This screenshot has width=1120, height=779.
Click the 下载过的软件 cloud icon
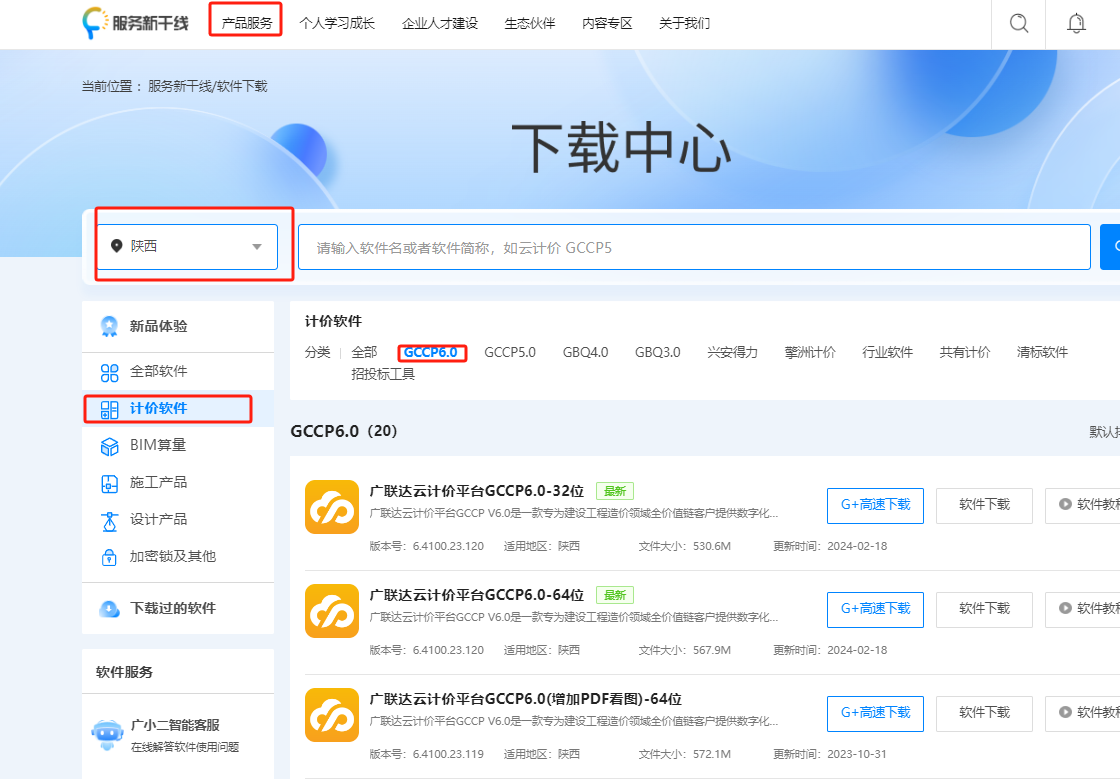[x=109, y=608]
